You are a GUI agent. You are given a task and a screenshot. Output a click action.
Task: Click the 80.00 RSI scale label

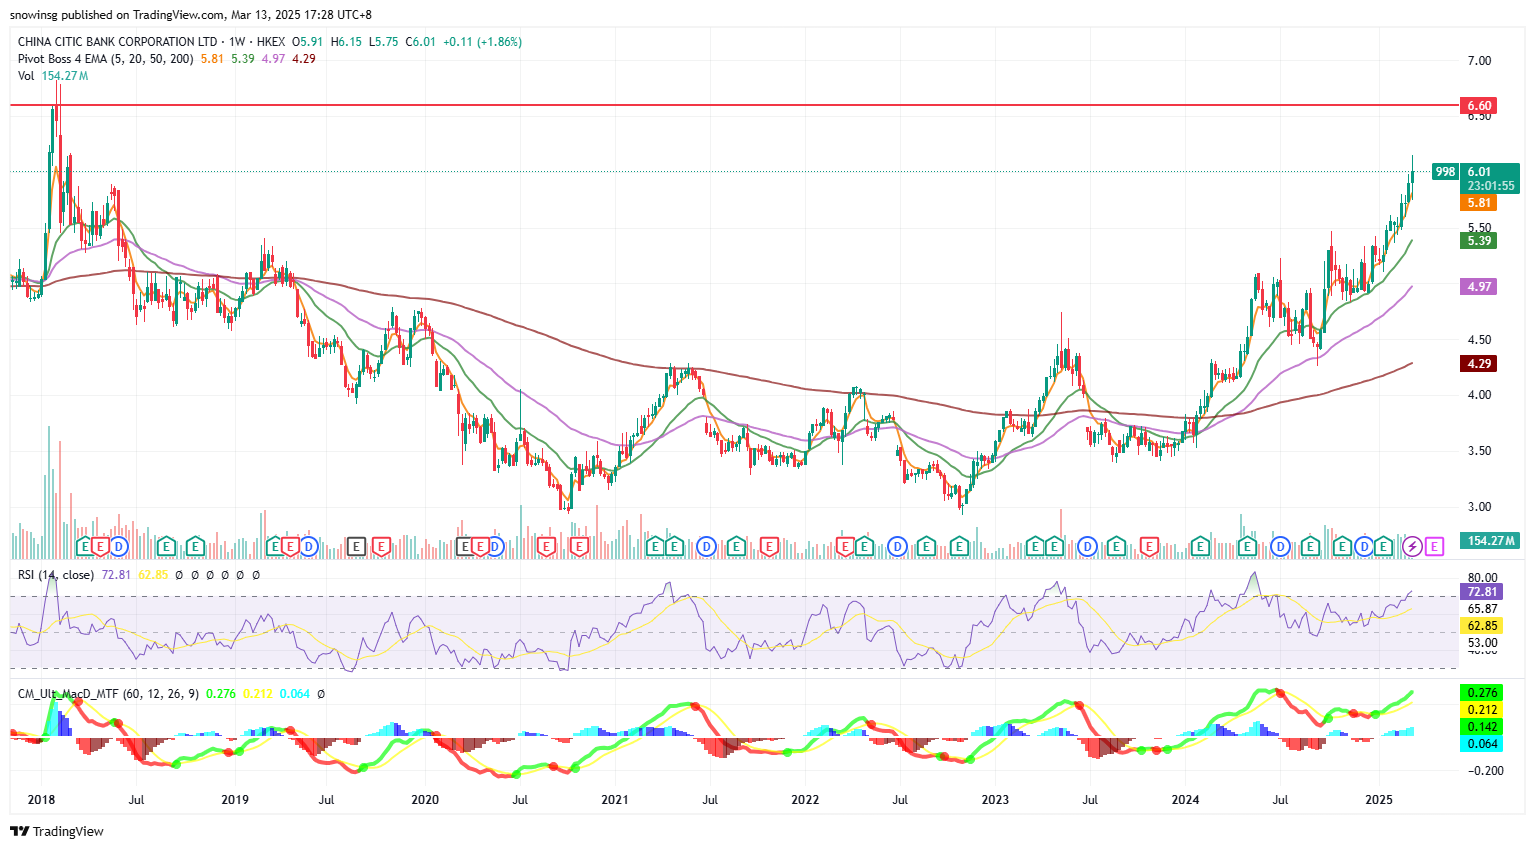click(1483, 578)
